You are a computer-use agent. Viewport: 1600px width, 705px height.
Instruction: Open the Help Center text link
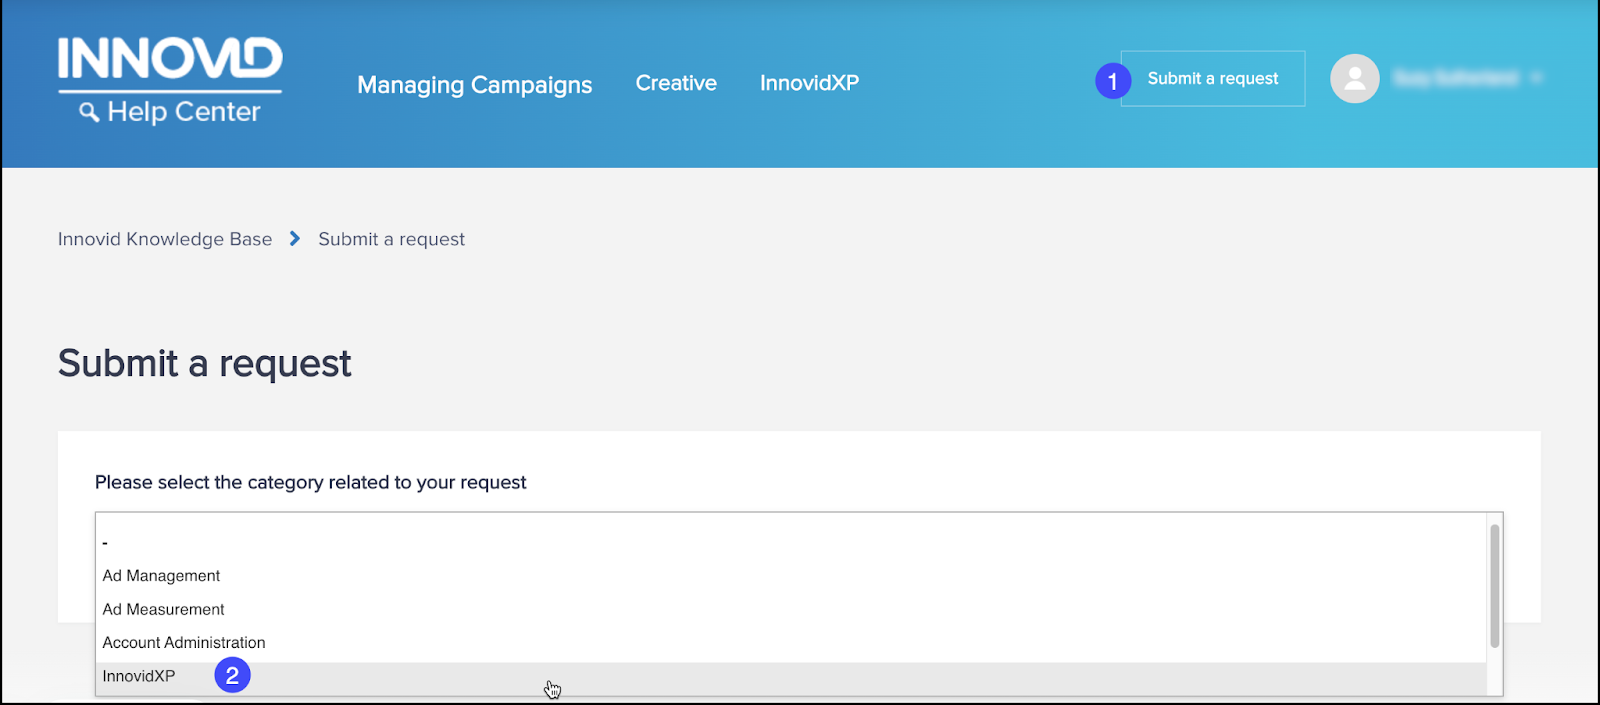click(184, 112)
